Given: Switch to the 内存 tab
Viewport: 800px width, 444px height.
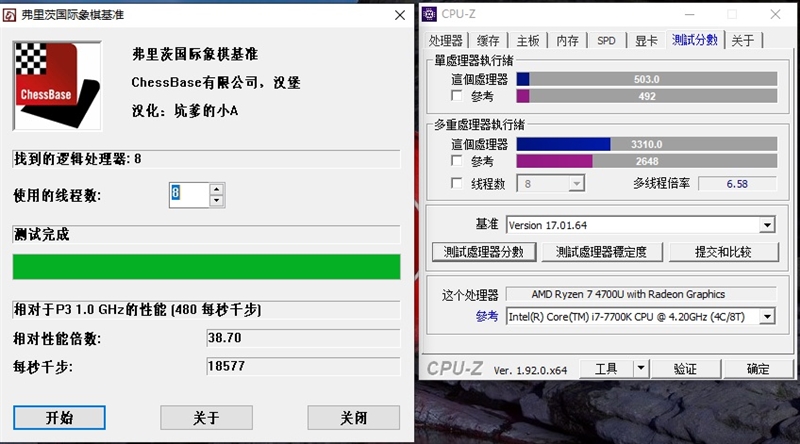Looking at the screenshot, I should coord(567,41).
